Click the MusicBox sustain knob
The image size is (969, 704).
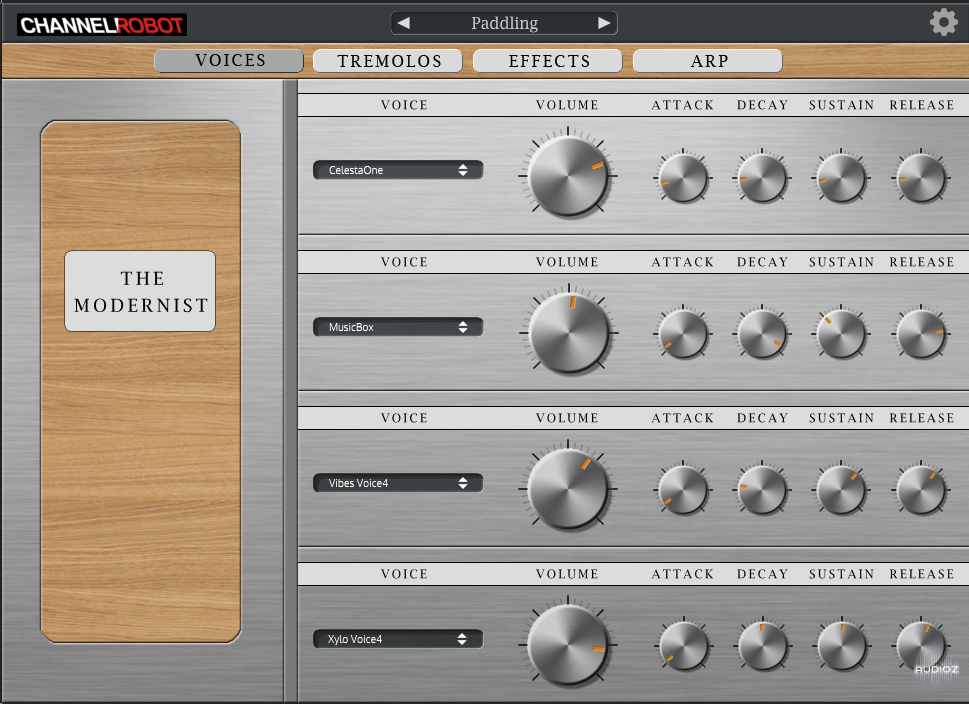[x=841, y=334]
